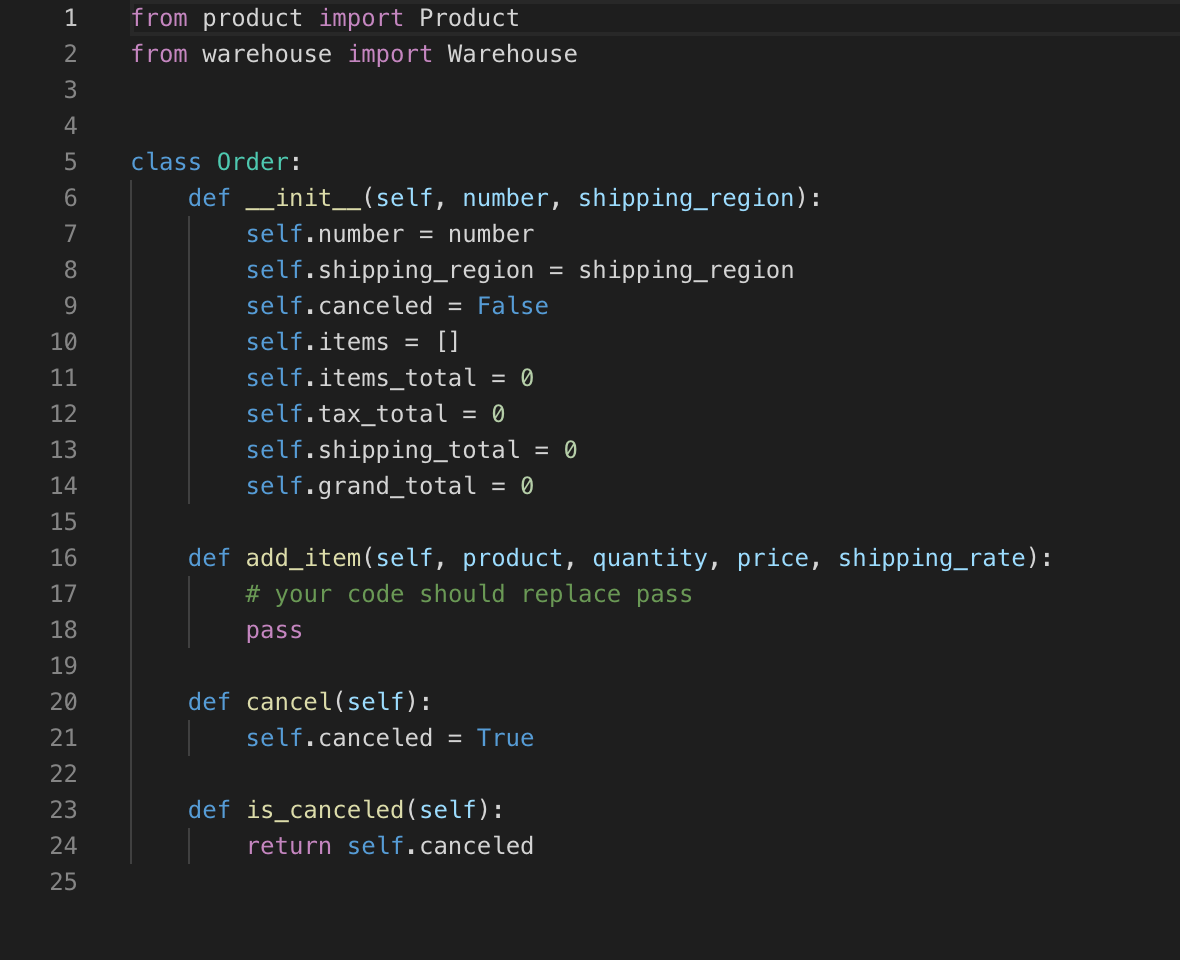The width and height of the screenshot is (1180, 960).
Task: Click the add_item method name
Action: tap(302, 557)
